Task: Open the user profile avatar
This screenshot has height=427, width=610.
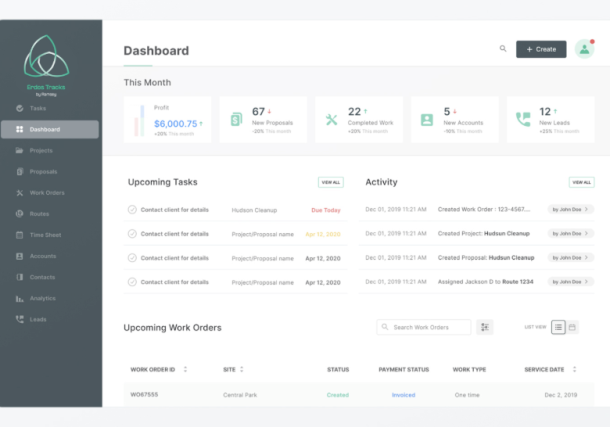Action: pyautogui.click(x=585, y=49)
